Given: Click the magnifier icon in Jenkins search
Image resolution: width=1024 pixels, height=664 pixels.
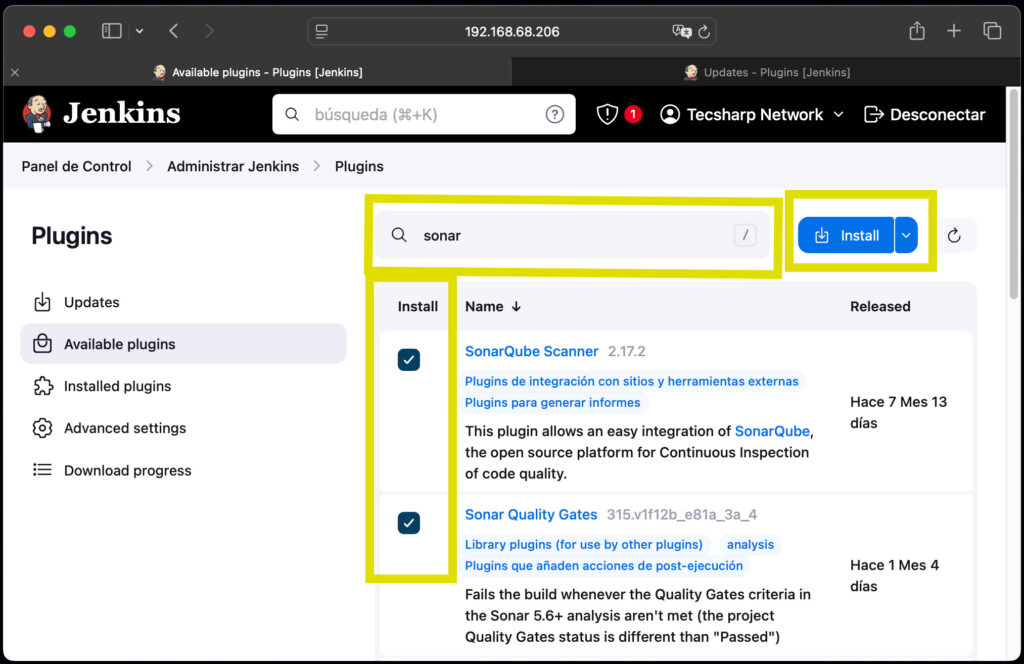Looking at the screenshot, I should click(292, 114).
